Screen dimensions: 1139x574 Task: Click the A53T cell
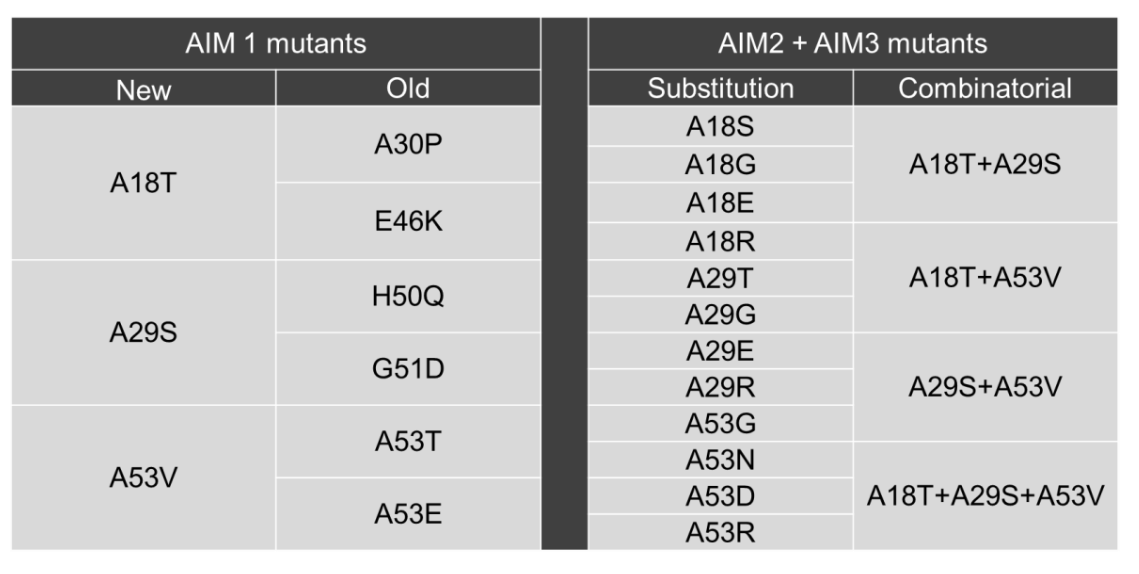tap(408, 442)
